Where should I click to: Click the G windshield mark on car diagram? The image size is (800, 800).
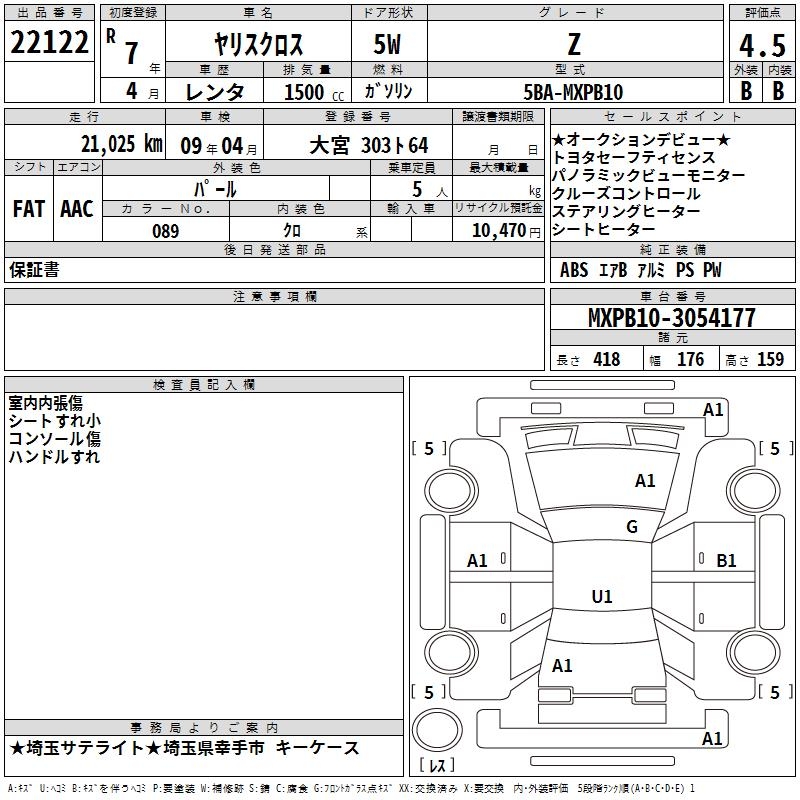(631, 527)
